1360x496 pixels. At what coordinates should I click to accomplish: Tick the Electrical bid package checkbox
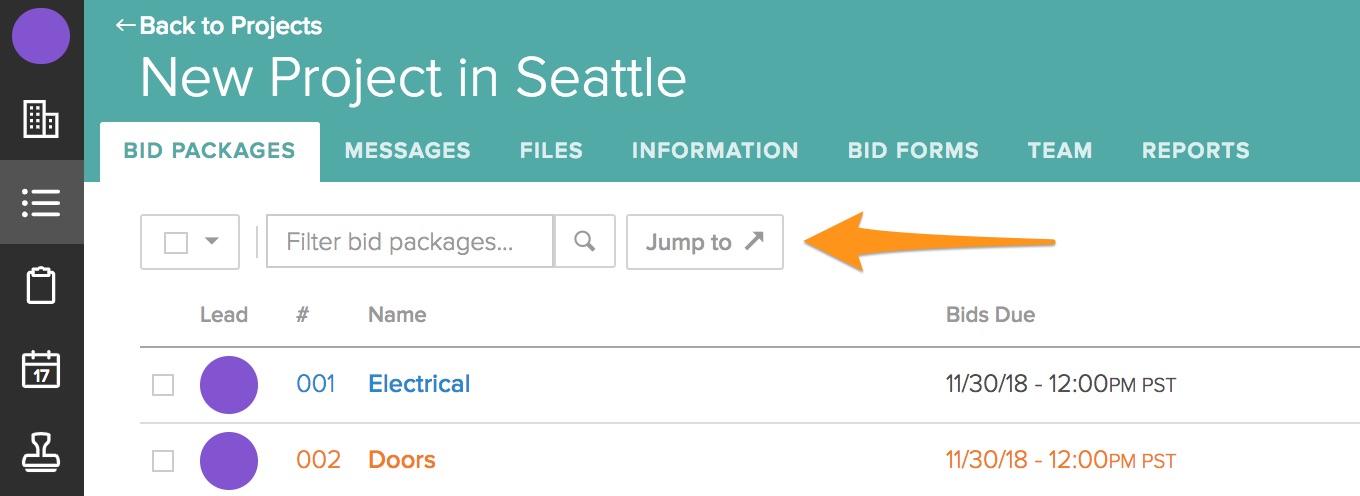pos(163,385)
